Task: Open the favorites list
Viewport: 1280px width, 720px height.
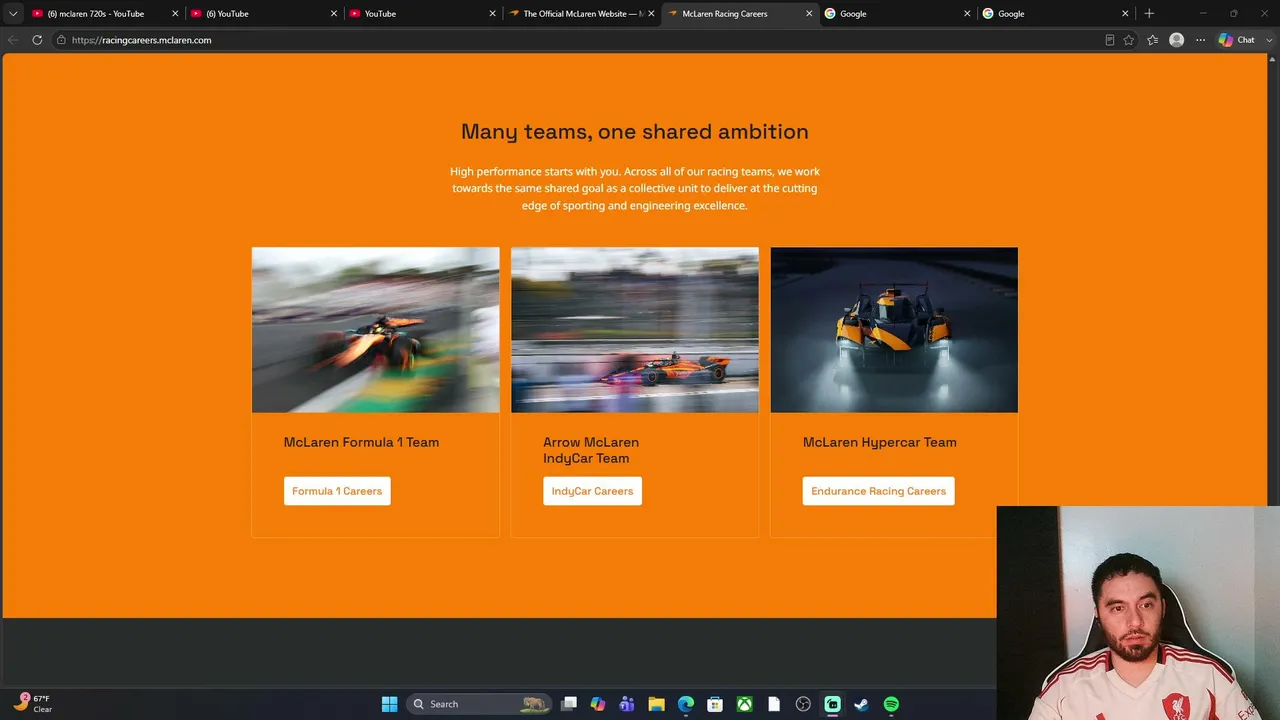Action: 1153,40
